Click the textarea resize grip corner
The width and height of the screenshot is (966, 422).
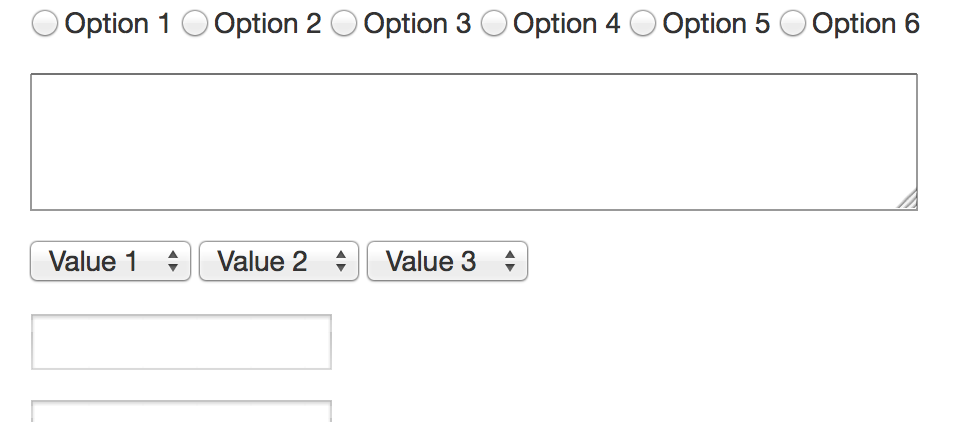(x=908, y=201)
